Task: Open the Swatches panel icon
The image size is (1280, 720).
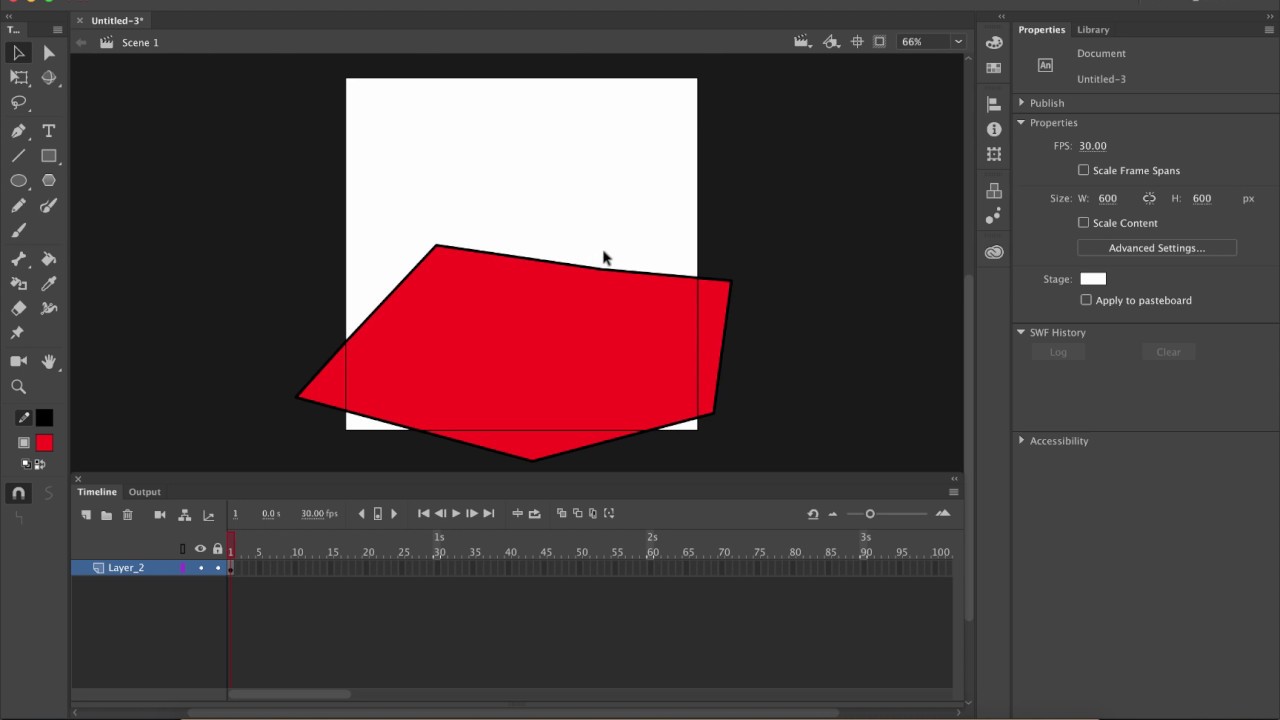Action: 994,68
